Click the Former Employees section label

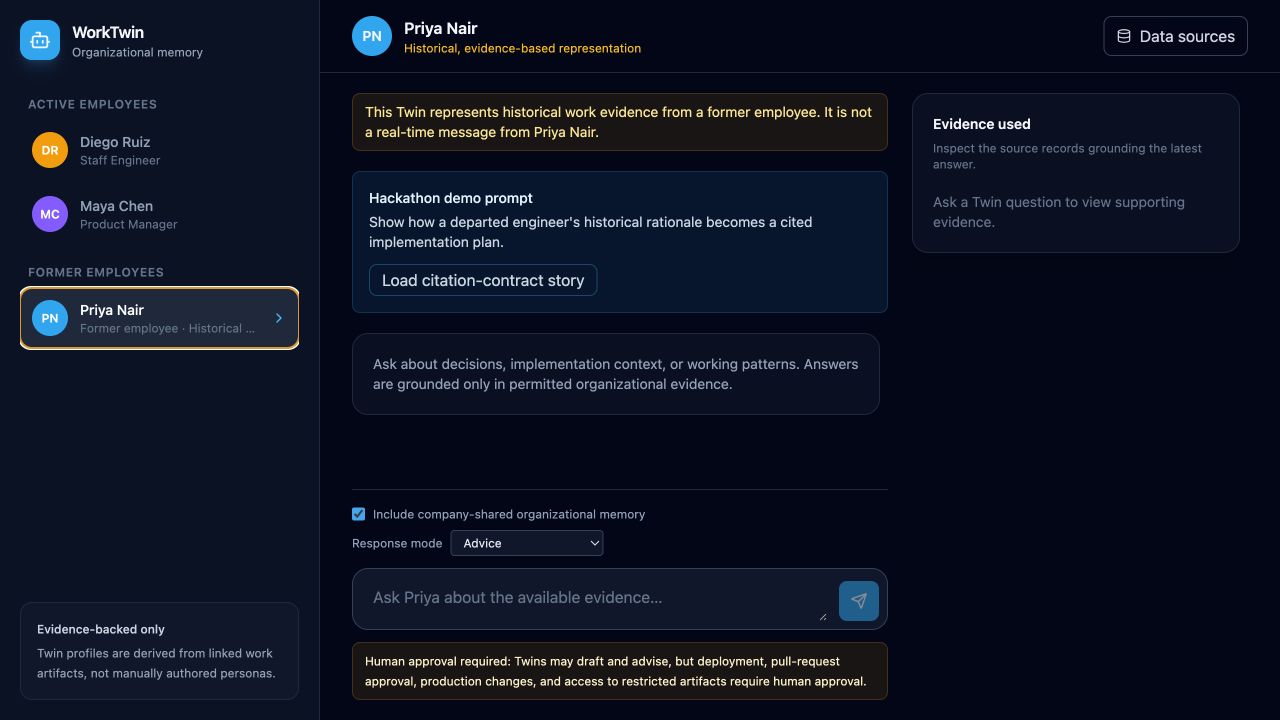pyautogui.click(x=96, y=272)
